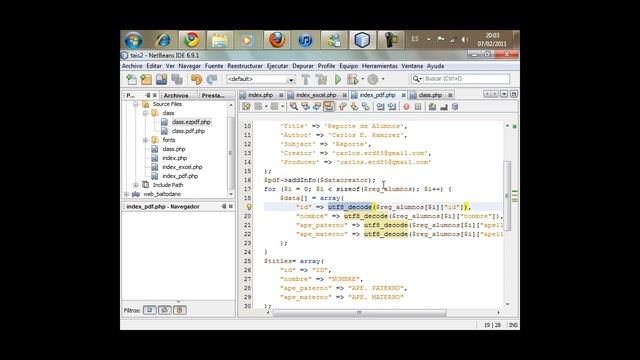Viewport: 640px width, 360px height.
Task: Select class.ezpdf.php in the project tree
Action: click(191, 122)
